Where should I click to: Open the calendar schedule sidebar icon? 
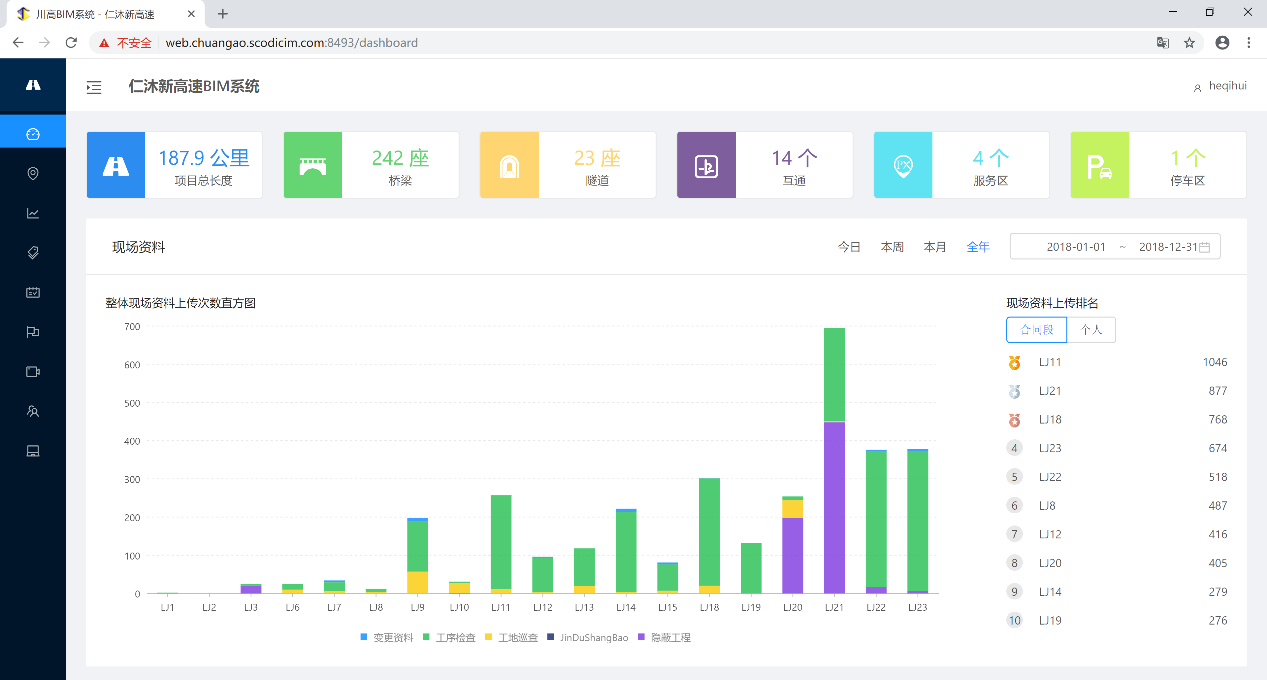33,292
